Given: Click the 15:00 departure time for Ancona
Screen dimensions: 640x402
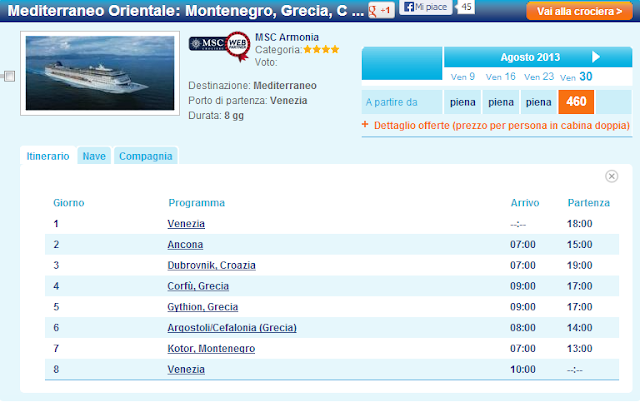Looking at the screenshot, I should click(580, 244).
